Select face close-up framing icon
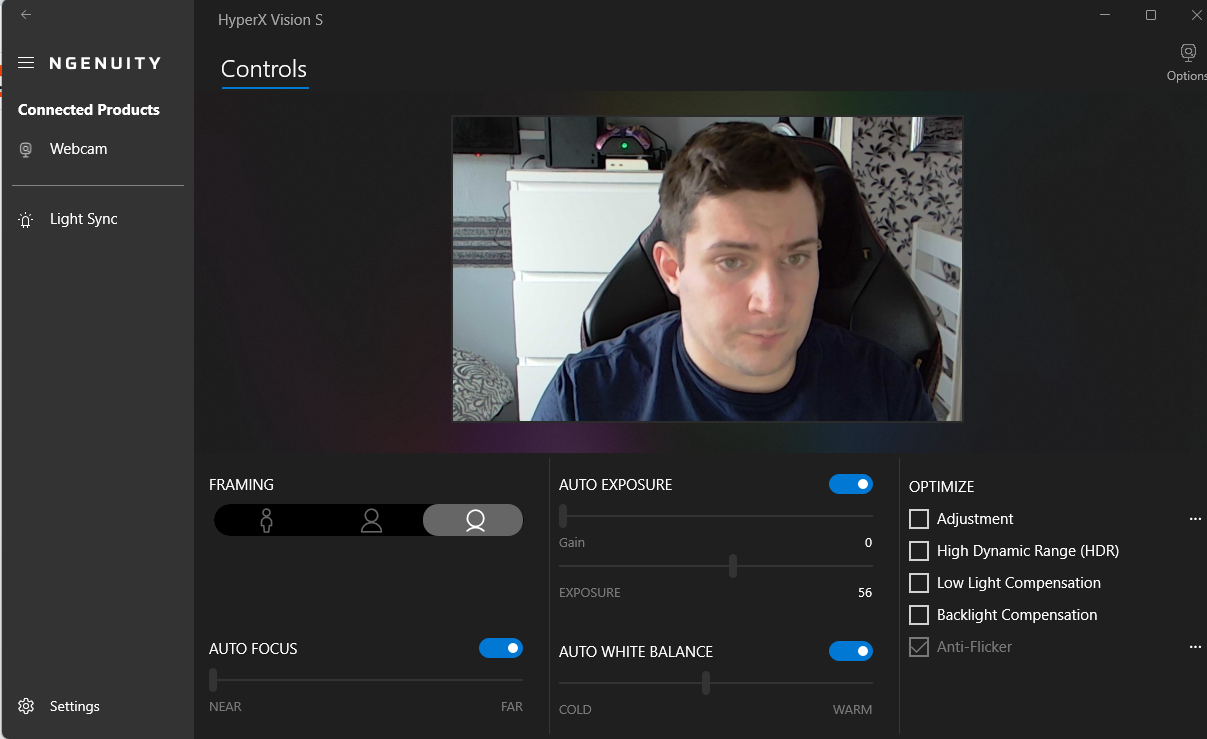The height and width of the screenshot is (739, 1207). 473,520
